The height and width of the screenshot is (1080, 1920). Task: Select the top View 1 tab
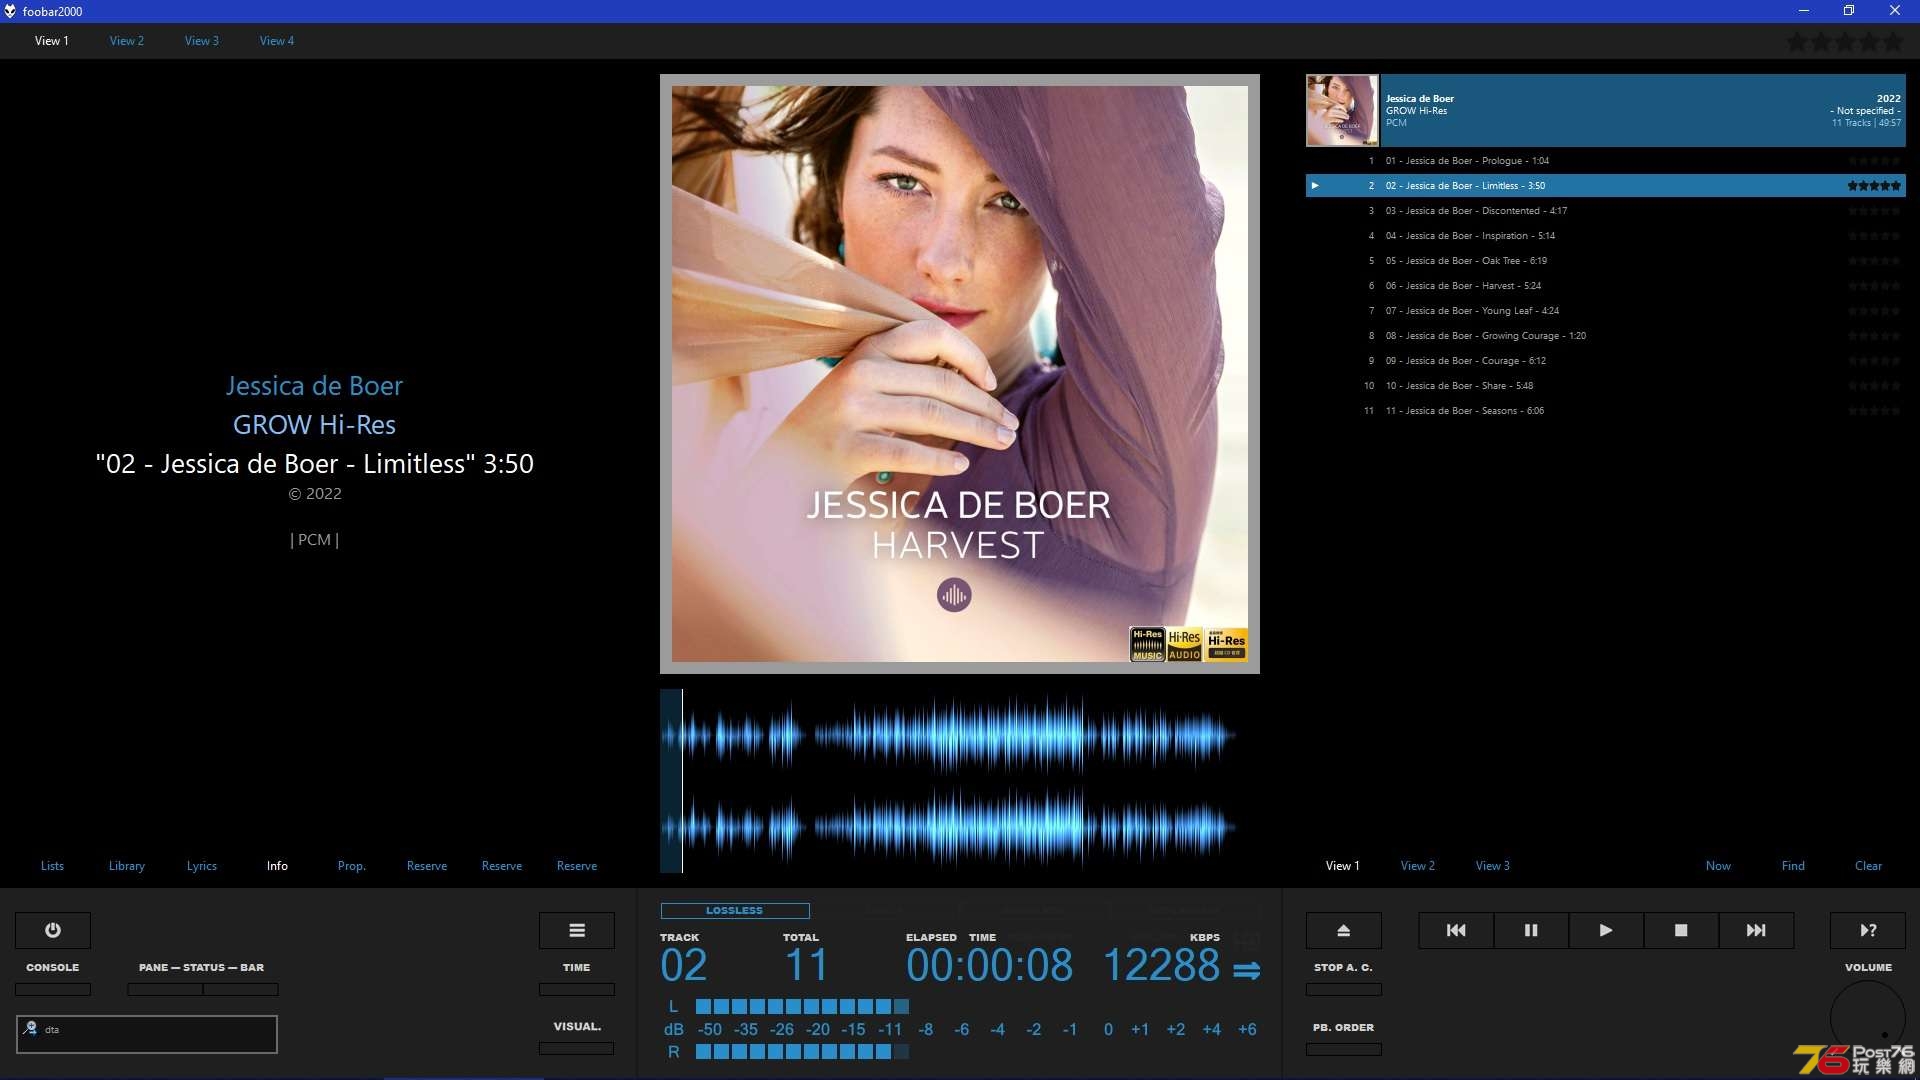click(52, 41)
